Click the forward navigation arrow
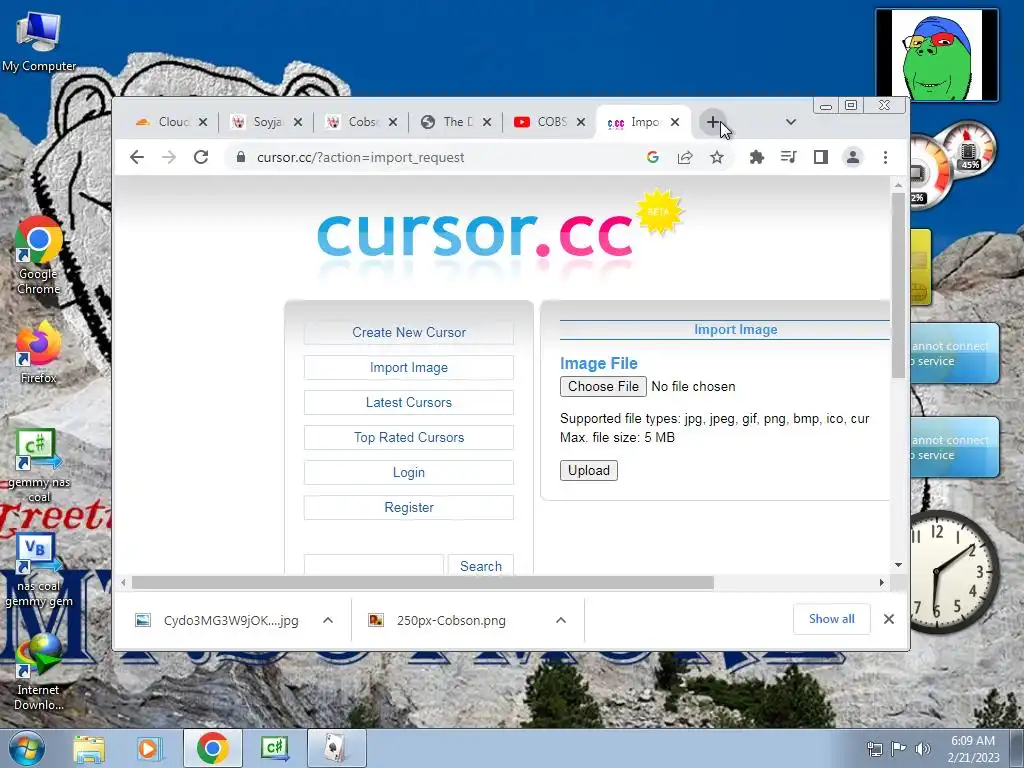The image size is (1024, 768). [168, 157]
